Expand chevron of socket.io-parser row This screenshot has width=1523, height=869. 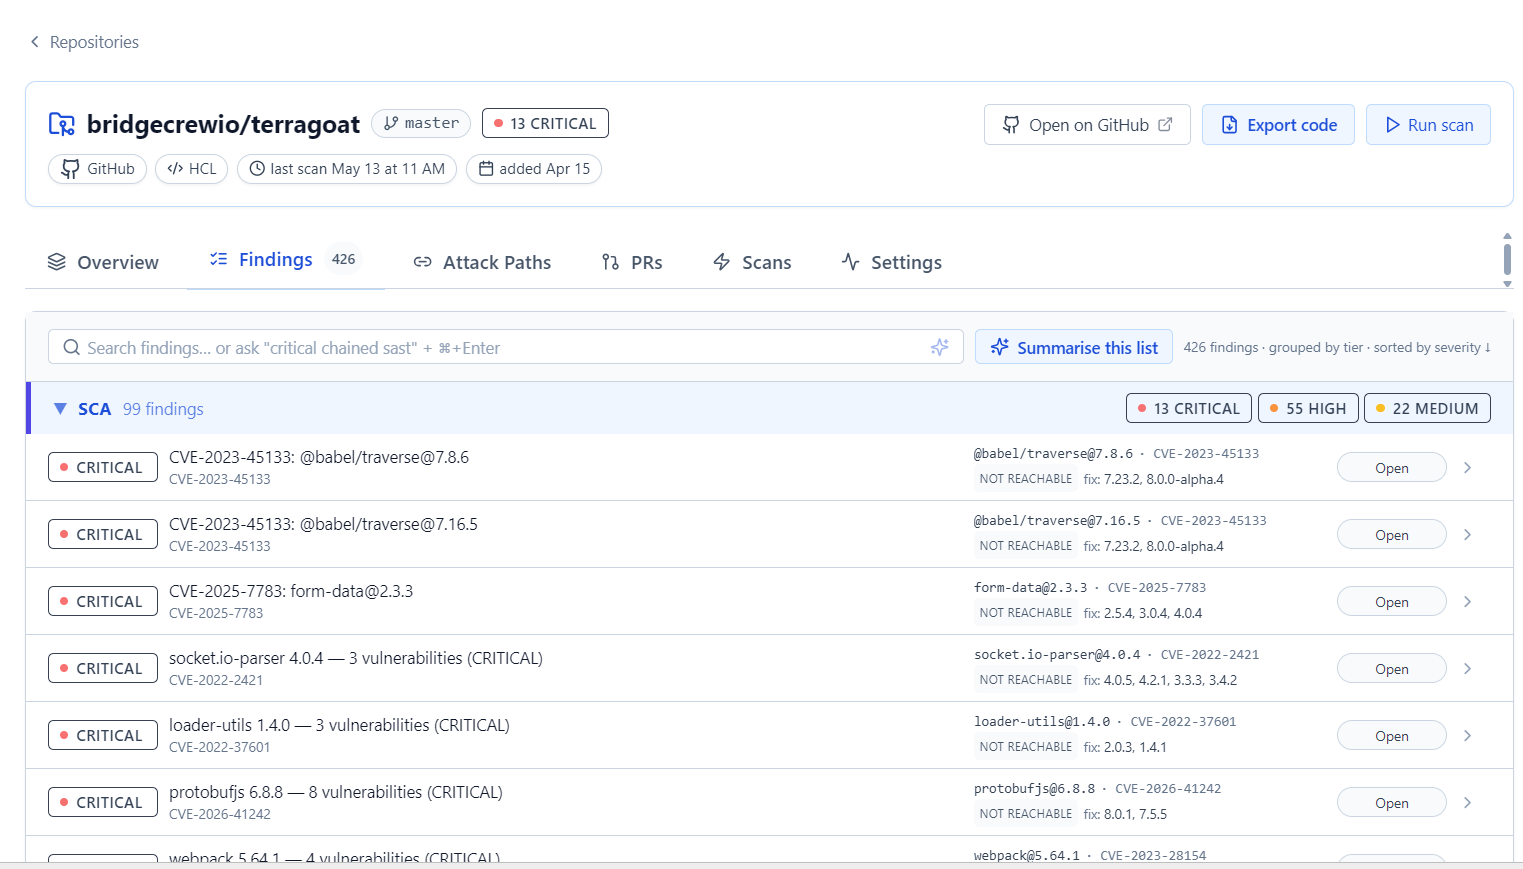[1467, 668]
